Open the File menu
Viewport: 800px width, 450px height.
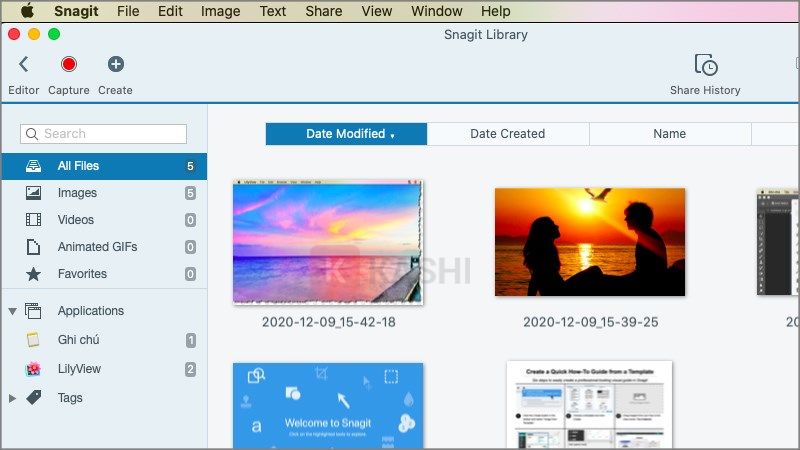click(x=128, y=11)
